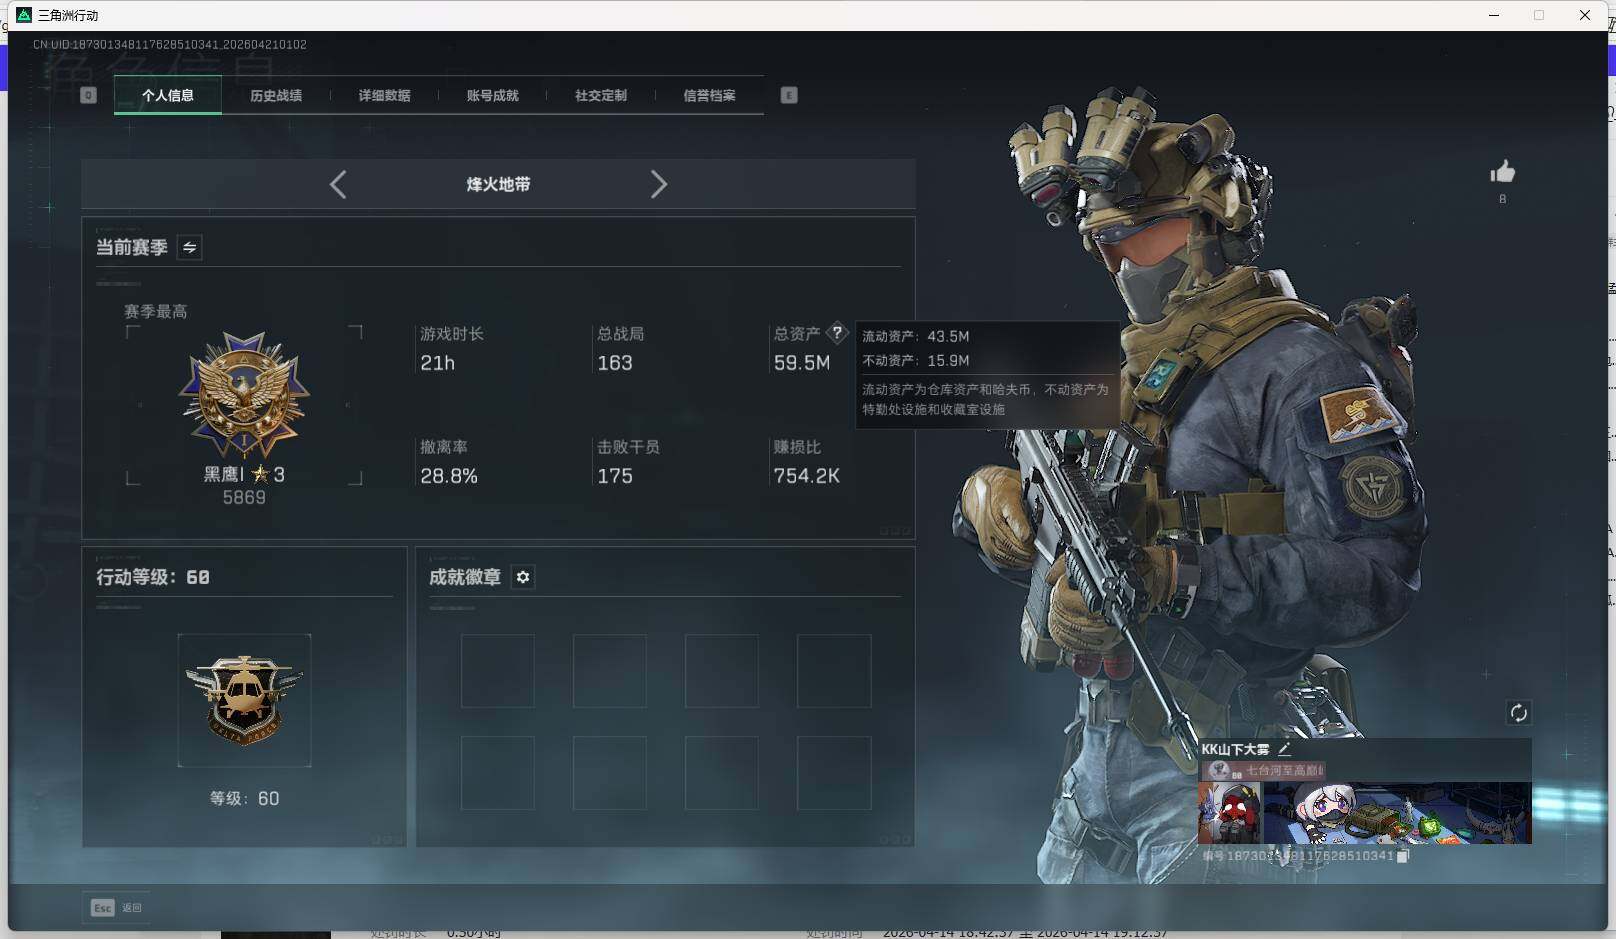Screen dimensions: 1616x939
Task: Select the top-right empty achievement badge slot
Action: pos(834,671)
